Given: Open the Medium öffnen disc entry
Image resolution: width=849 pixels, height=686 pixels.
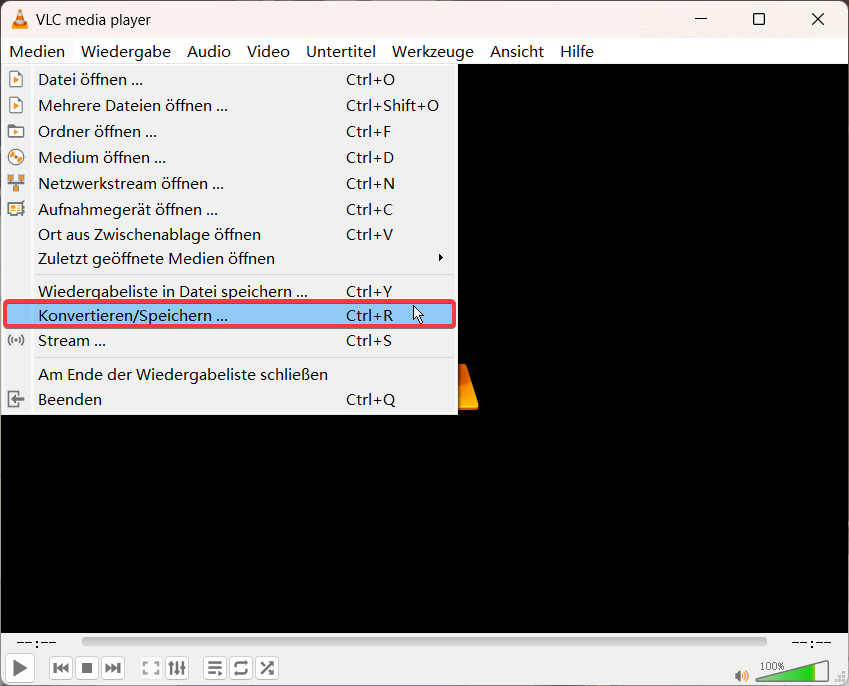Looking at the screenshot, I should pyautogui.click(x=231, y=158).
